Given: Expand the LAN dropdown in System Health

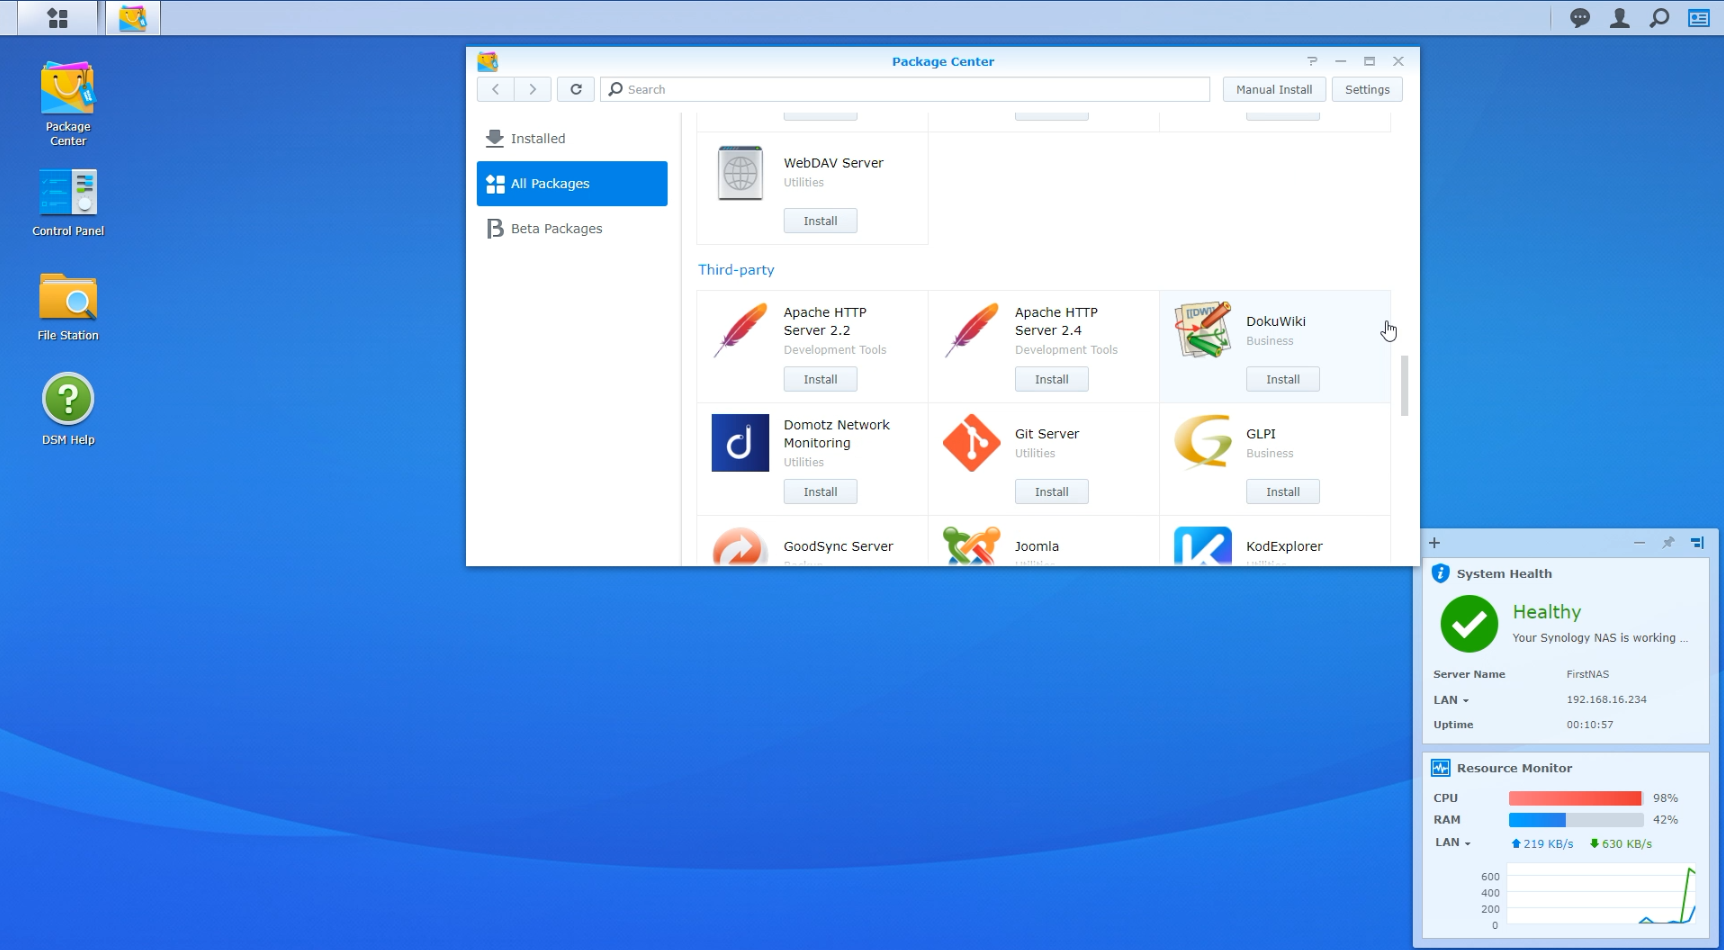Looking at the screenshot, I should tap(1452, 700).
